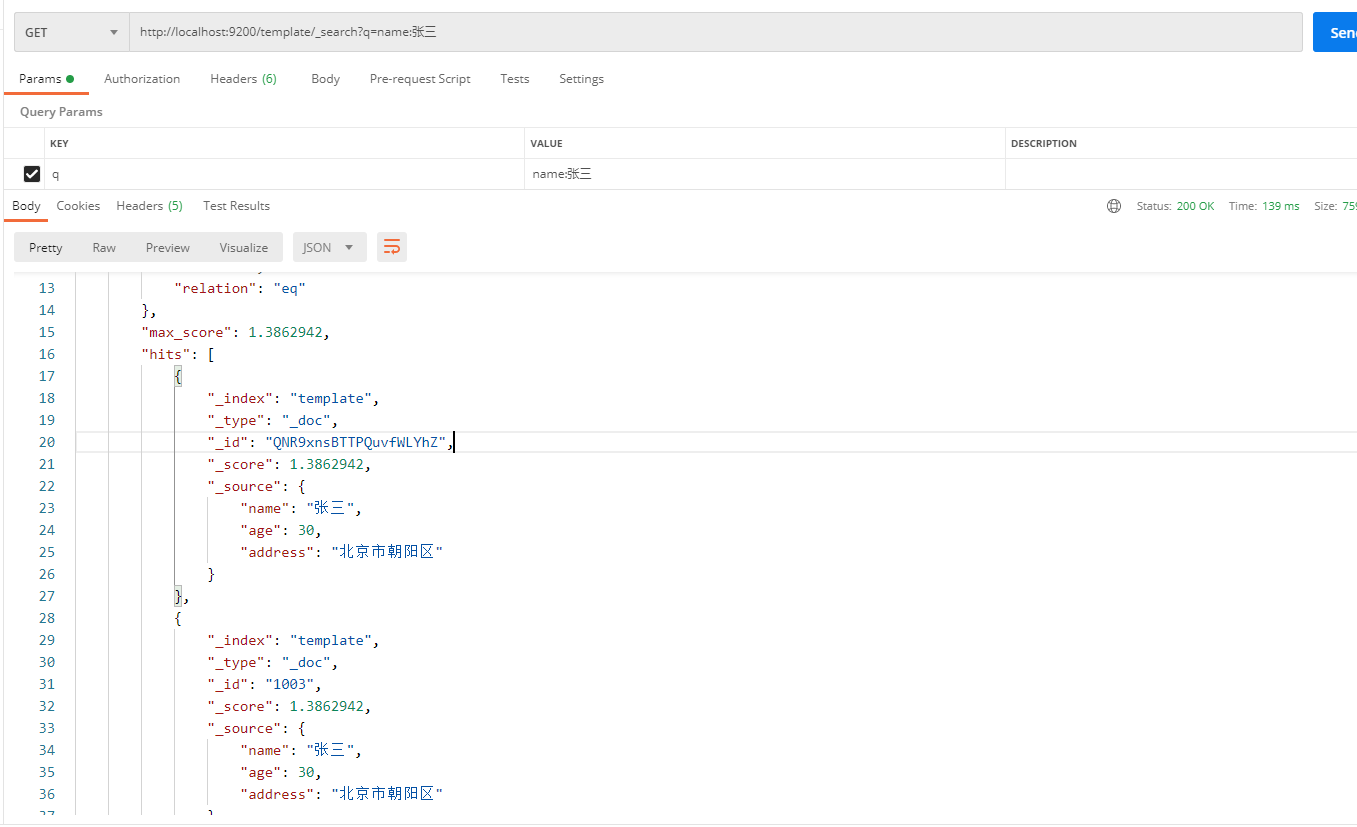Image resolution: width=1357 pixels, height=827 pixels.
Task: Click the "_source" key on line 22
Action: (244, 486)
